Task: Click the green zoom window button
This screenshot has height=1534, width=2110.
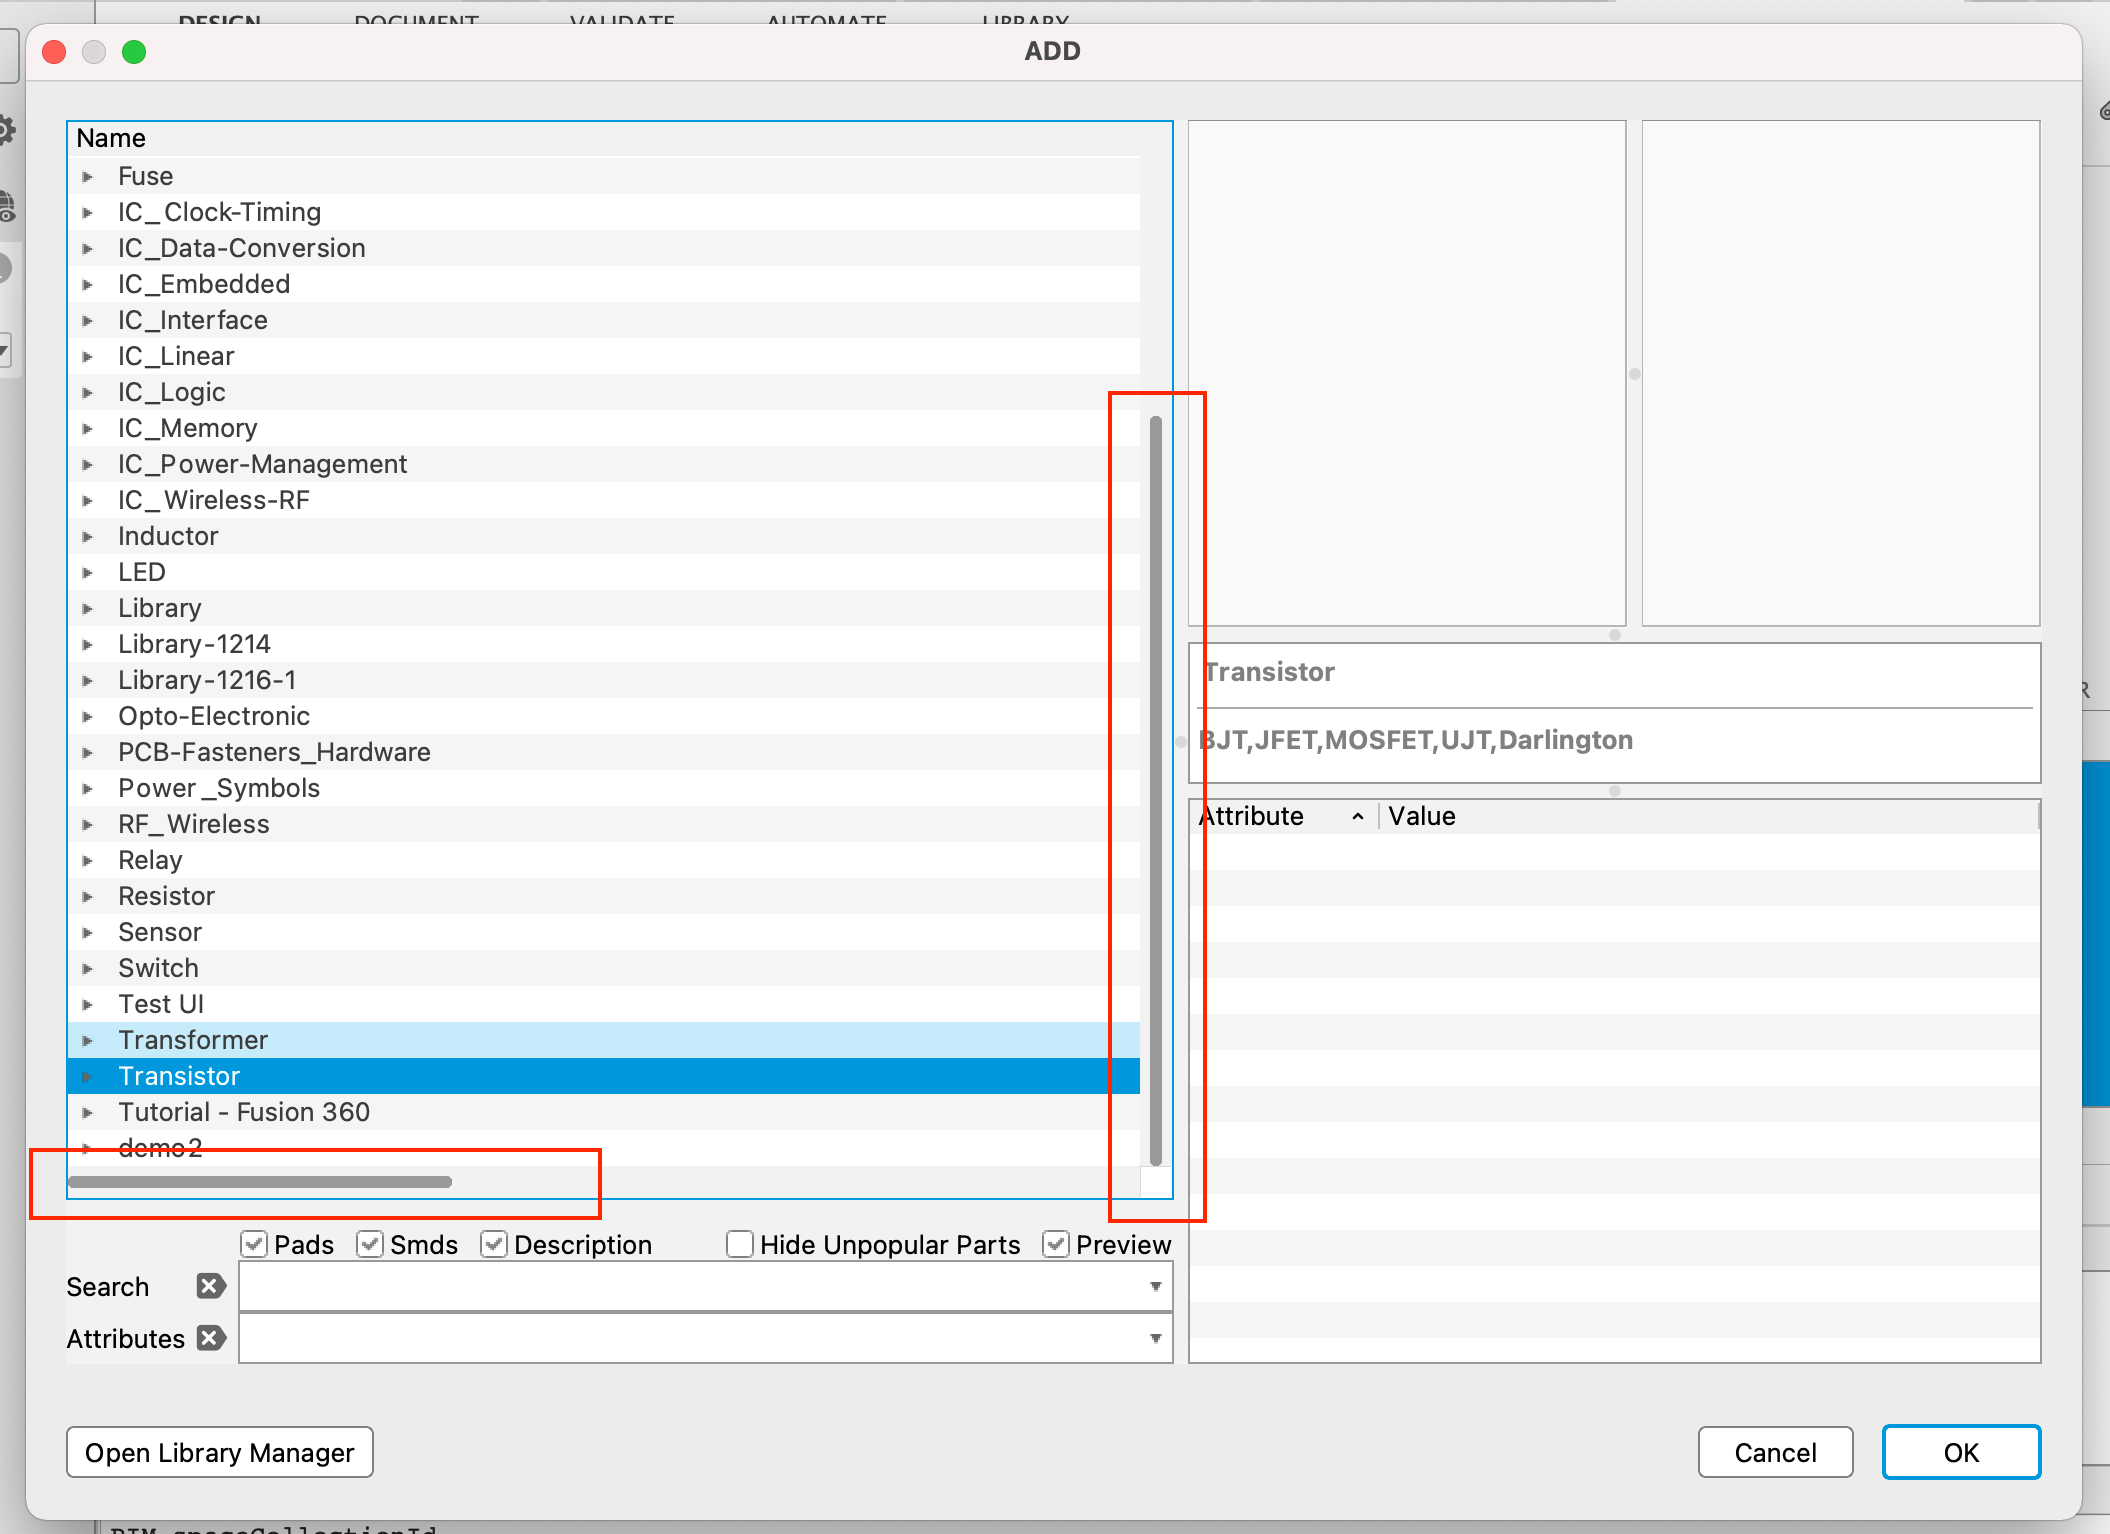Action: pyautogui.click(x=134, y=52)
